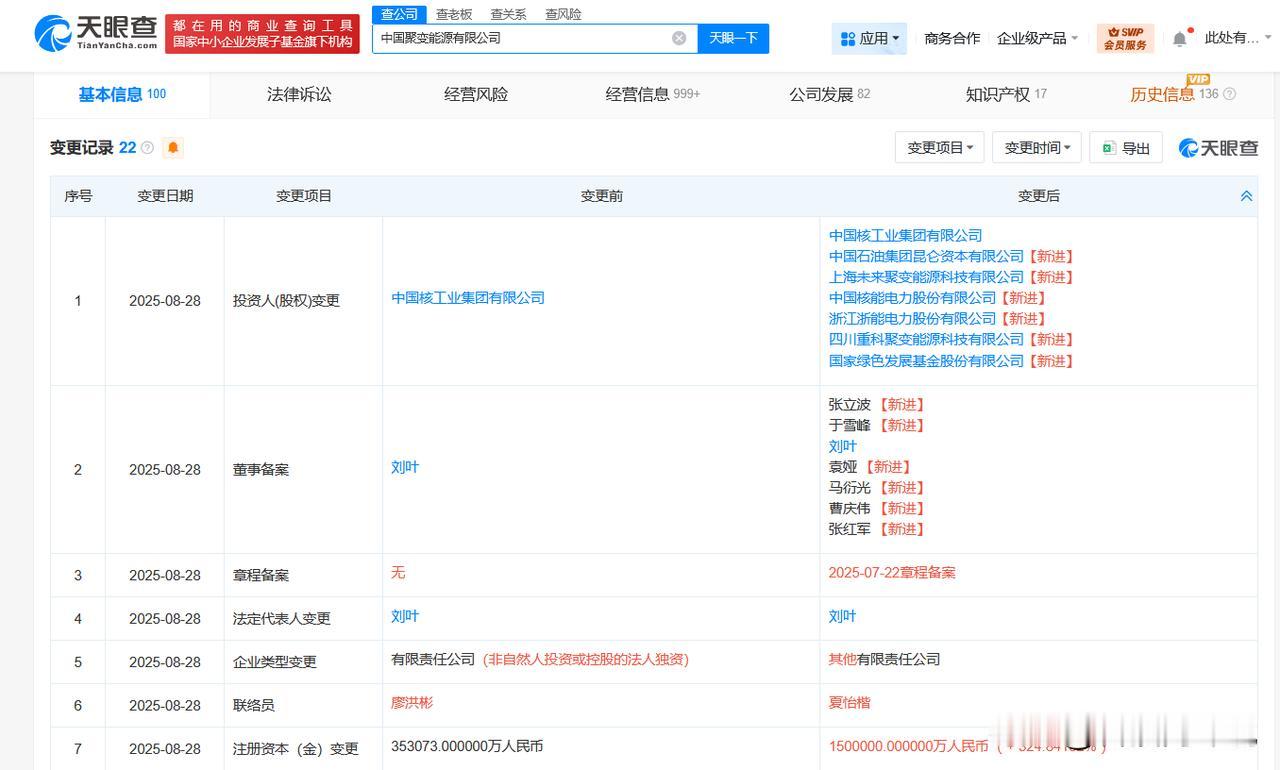1280x770 pixels.
Task: Click the 袁娅 director name
Action: click(x=843, y=467)
